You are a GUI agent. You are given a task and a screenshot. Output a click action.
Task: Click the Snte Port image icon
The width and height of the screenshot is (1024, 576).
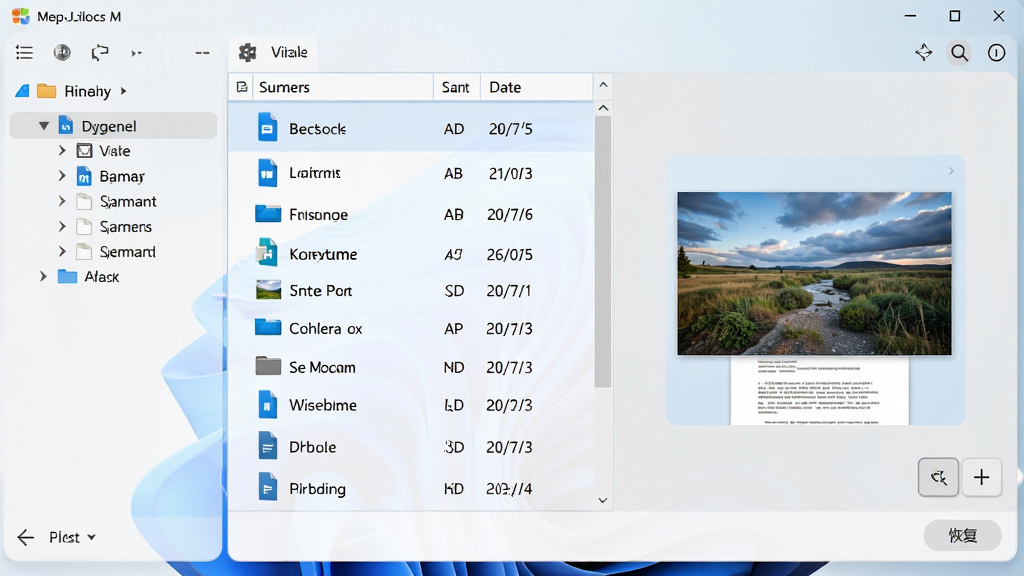[x=268, y=290]
